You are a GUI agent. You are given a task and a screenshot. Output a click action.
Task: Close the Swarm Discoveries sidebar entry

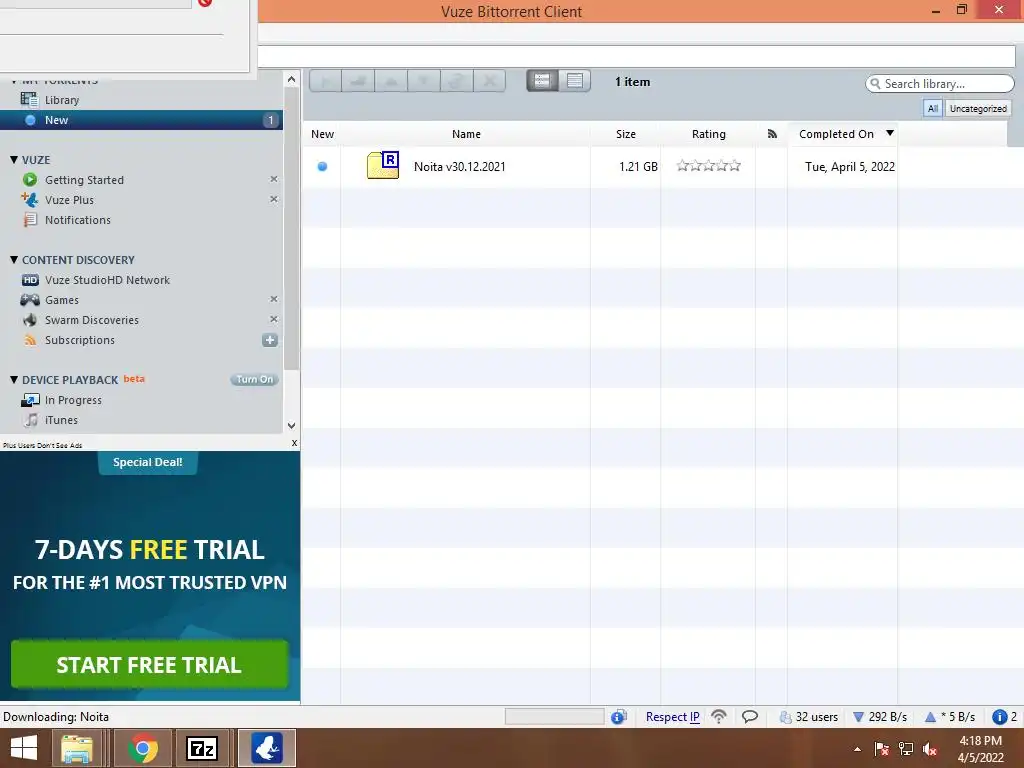point(274,319)
